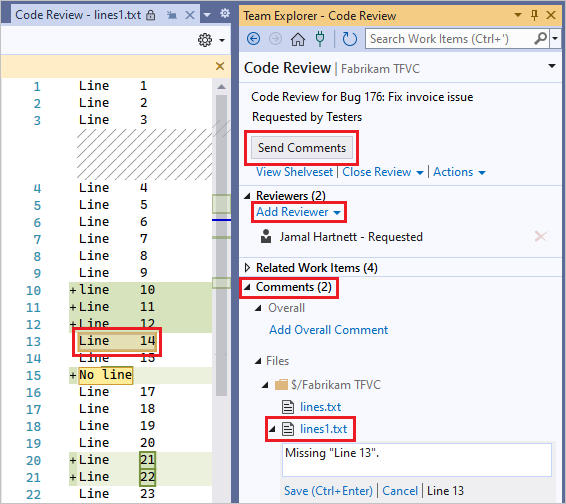Image resolution: width=566 pixels, height=504 pixels.
Task: Click the 'No line' added text
Action: coord(105,375)
